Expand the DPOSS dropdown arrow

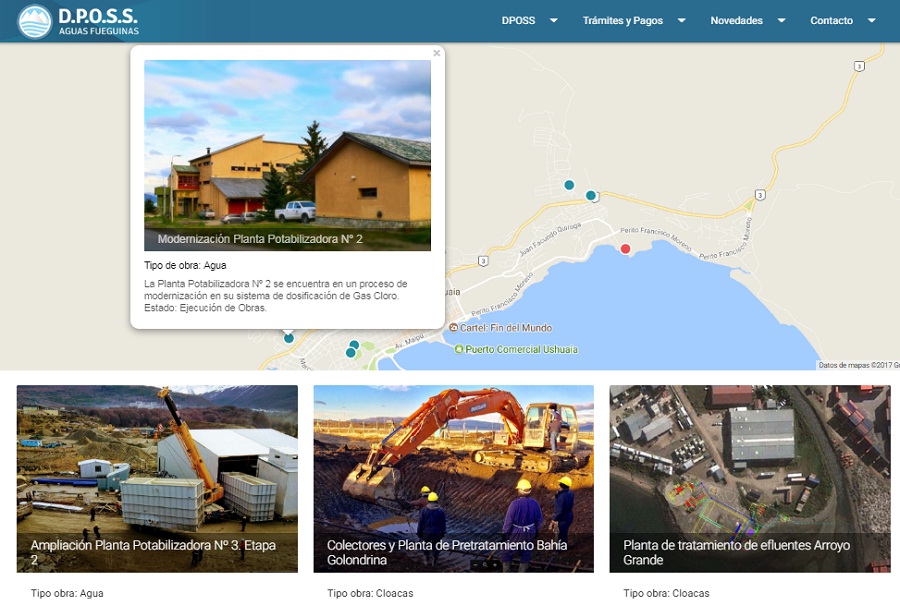point(554,20)
